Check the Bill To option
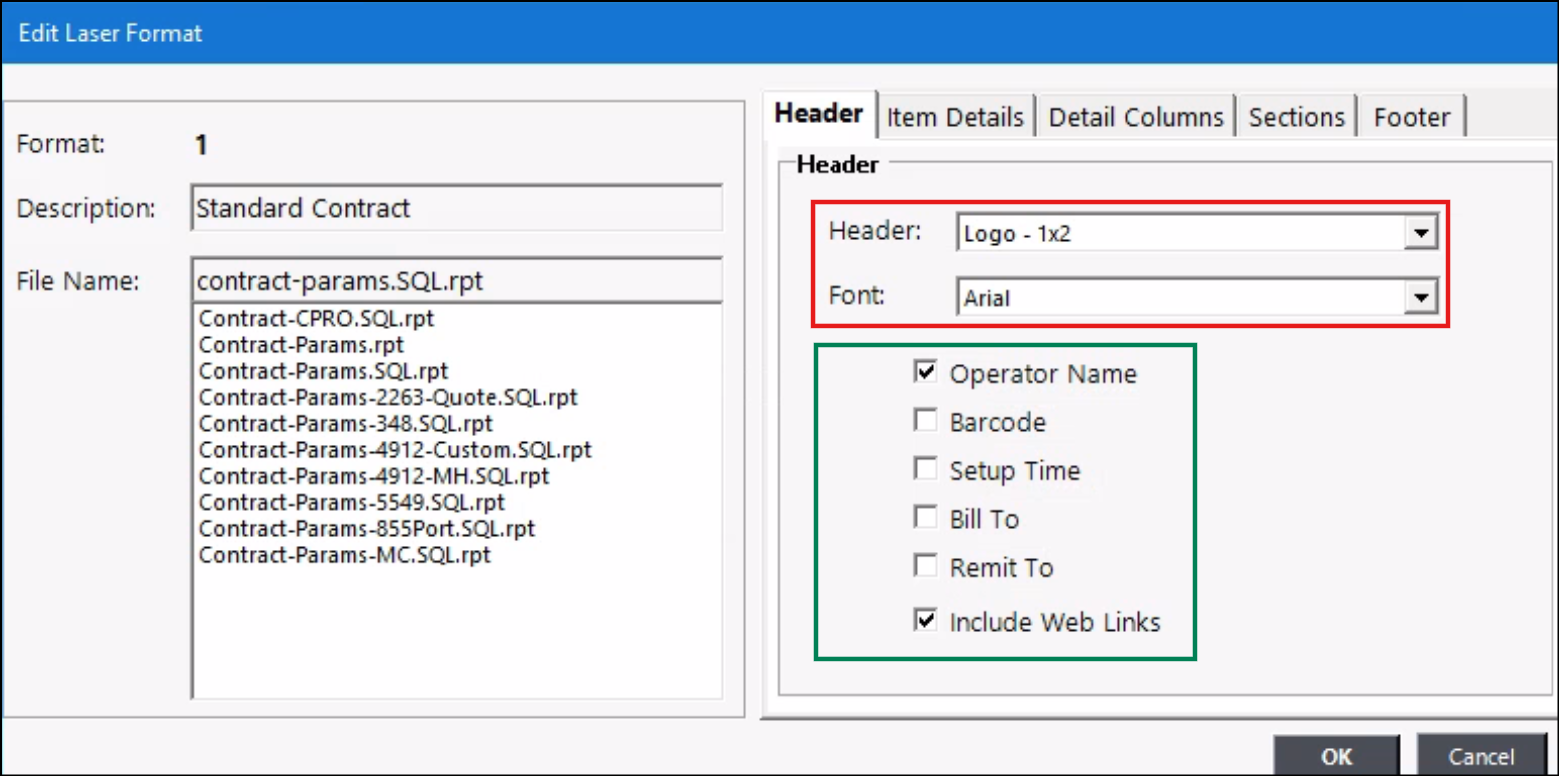 pos(925,518)
